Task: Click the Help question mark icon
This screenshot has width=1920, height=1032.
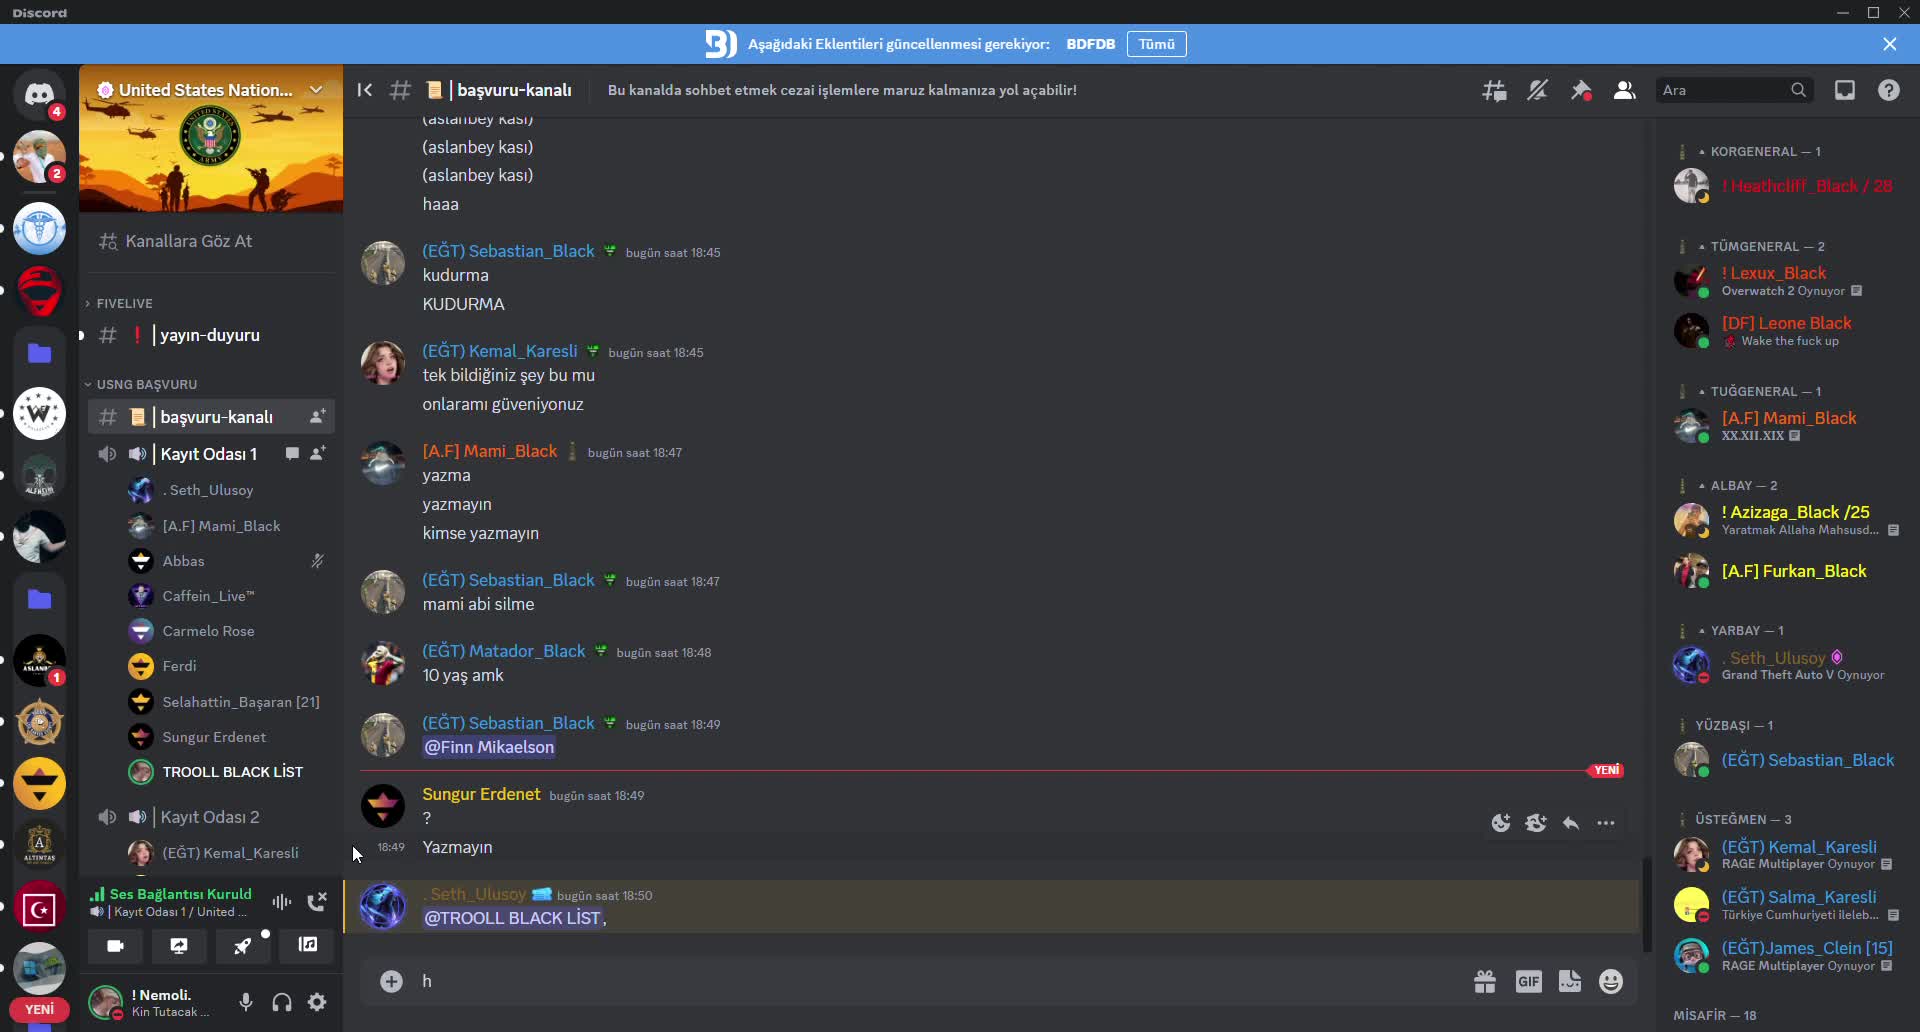Action: pos(1888,91)
